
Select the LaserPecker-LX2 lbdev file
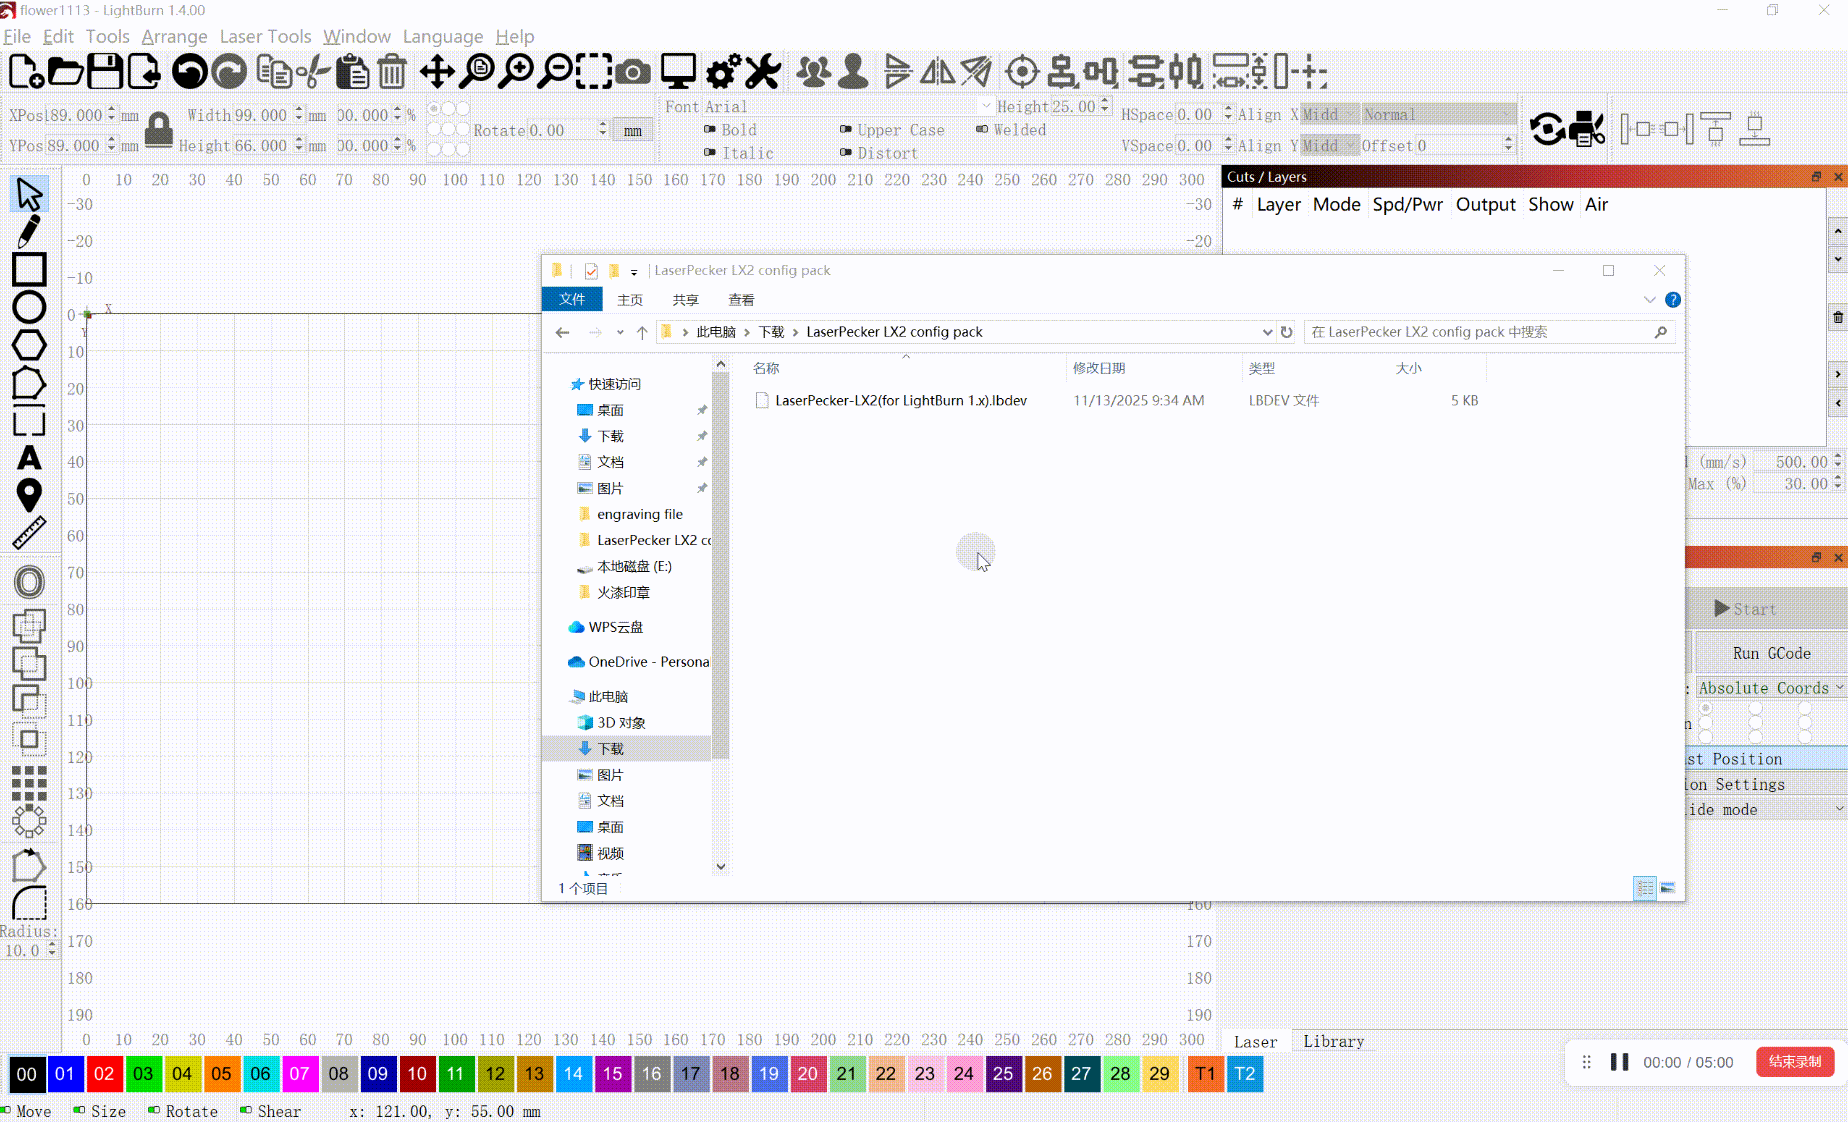900,401
